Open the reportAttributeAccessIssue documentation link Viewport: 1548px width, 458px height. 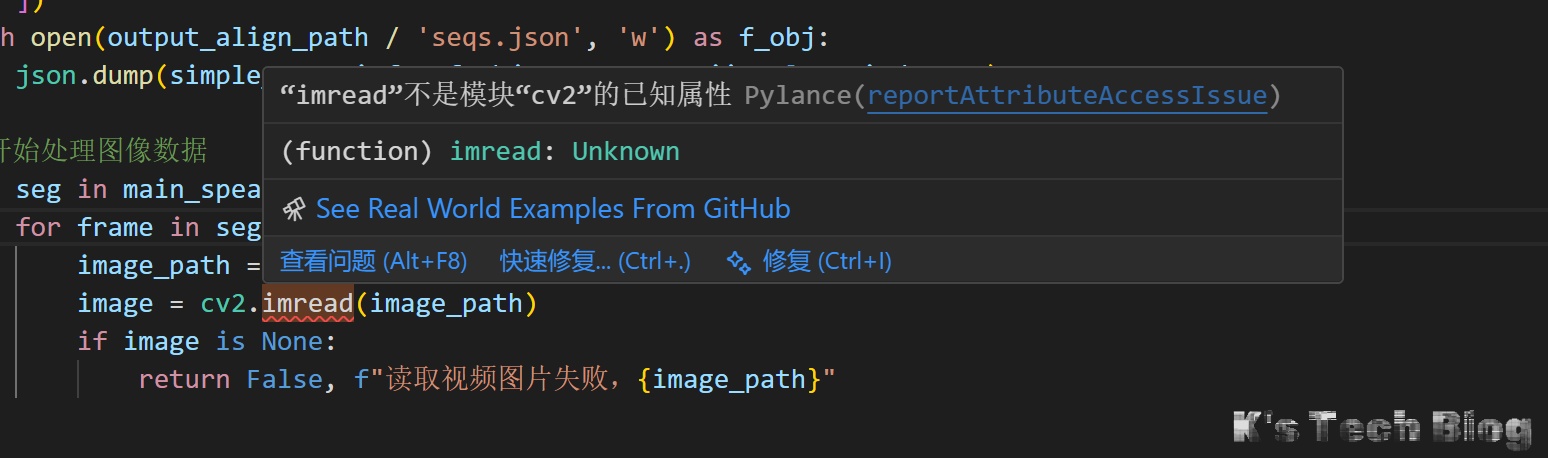(x=1067, y=96)
